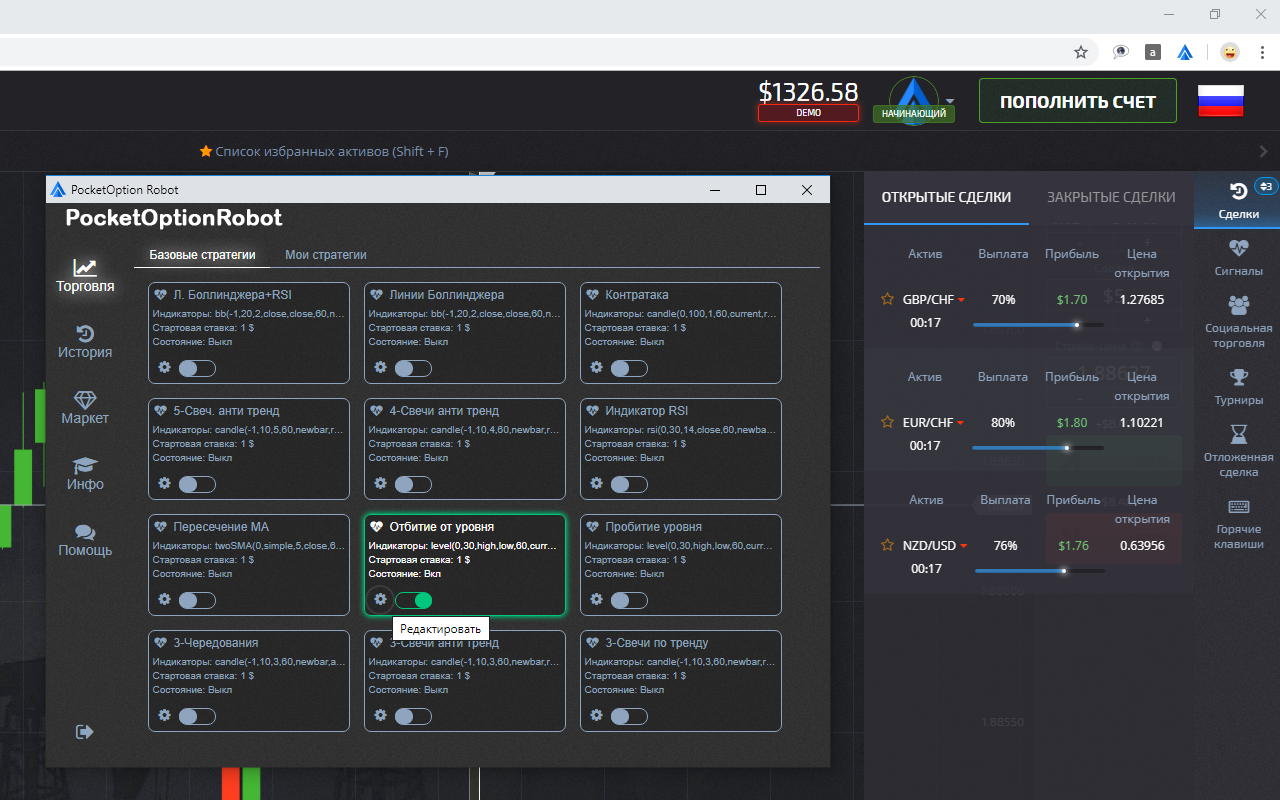This screenshot has width=1280, height=800.
Task: Select the 3-Свечи анти тренд strategy card
Action: [465, 680]
